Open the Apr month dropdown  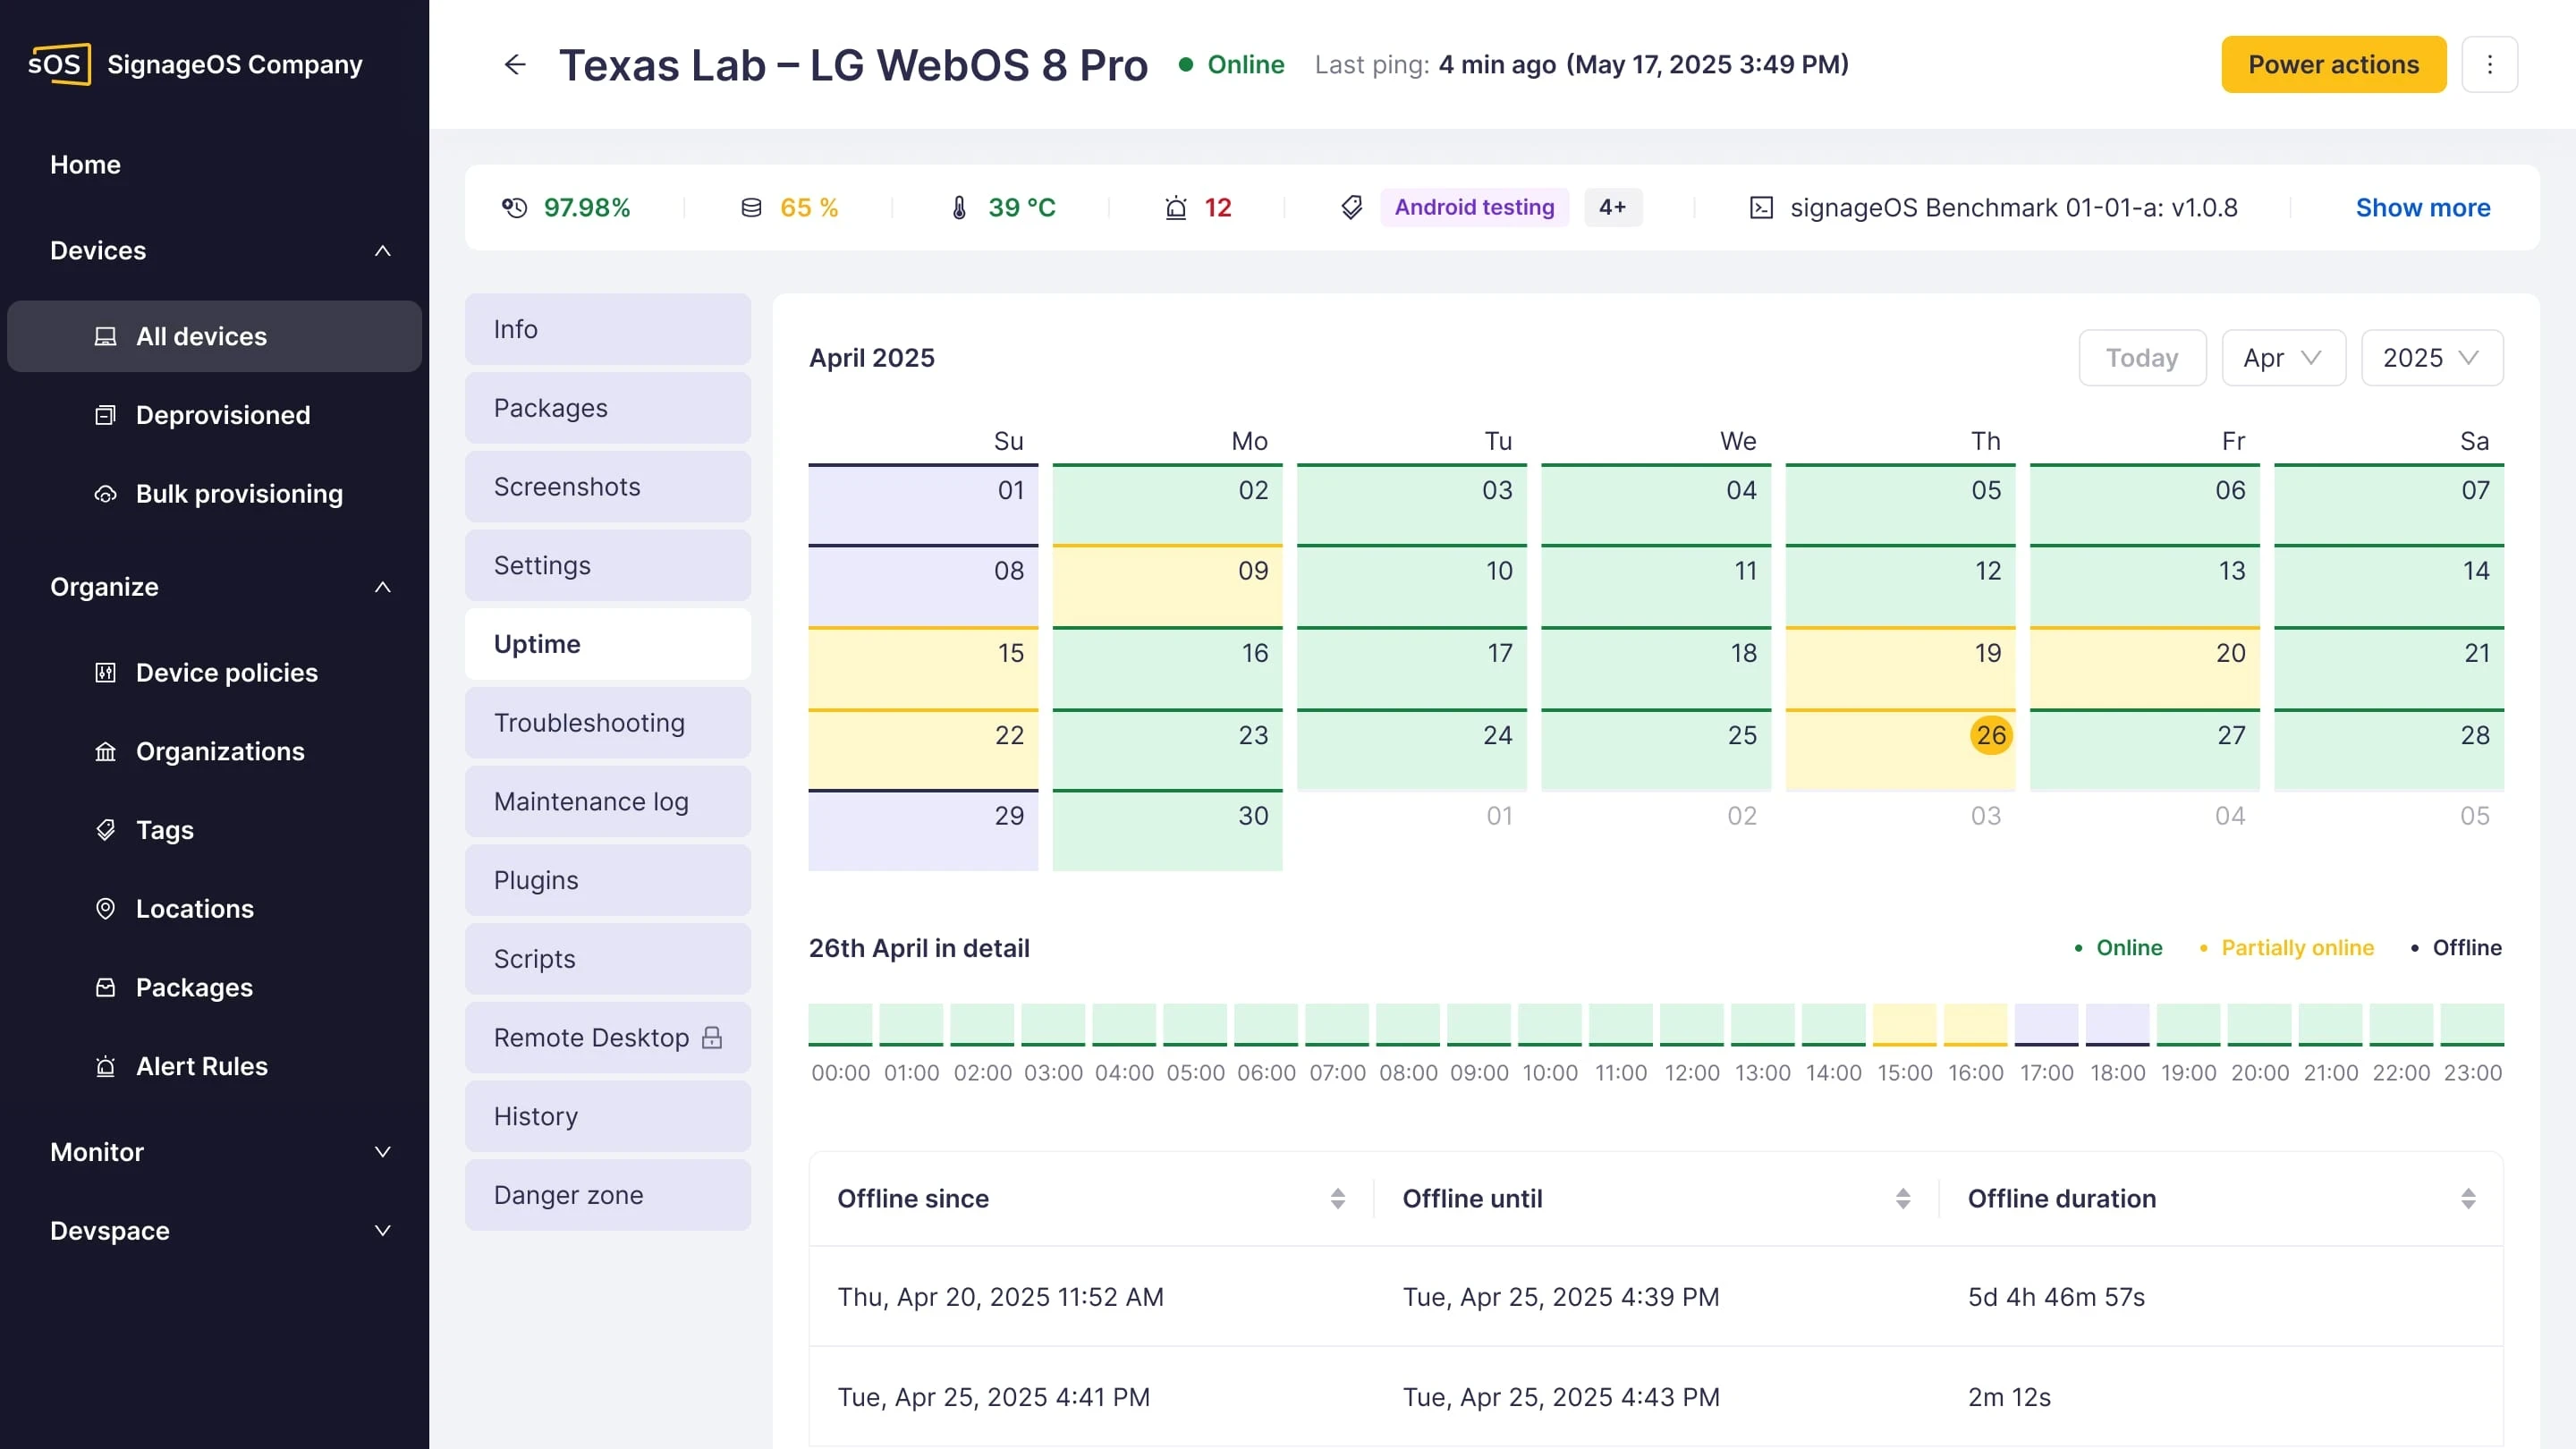click(2283, 358)
